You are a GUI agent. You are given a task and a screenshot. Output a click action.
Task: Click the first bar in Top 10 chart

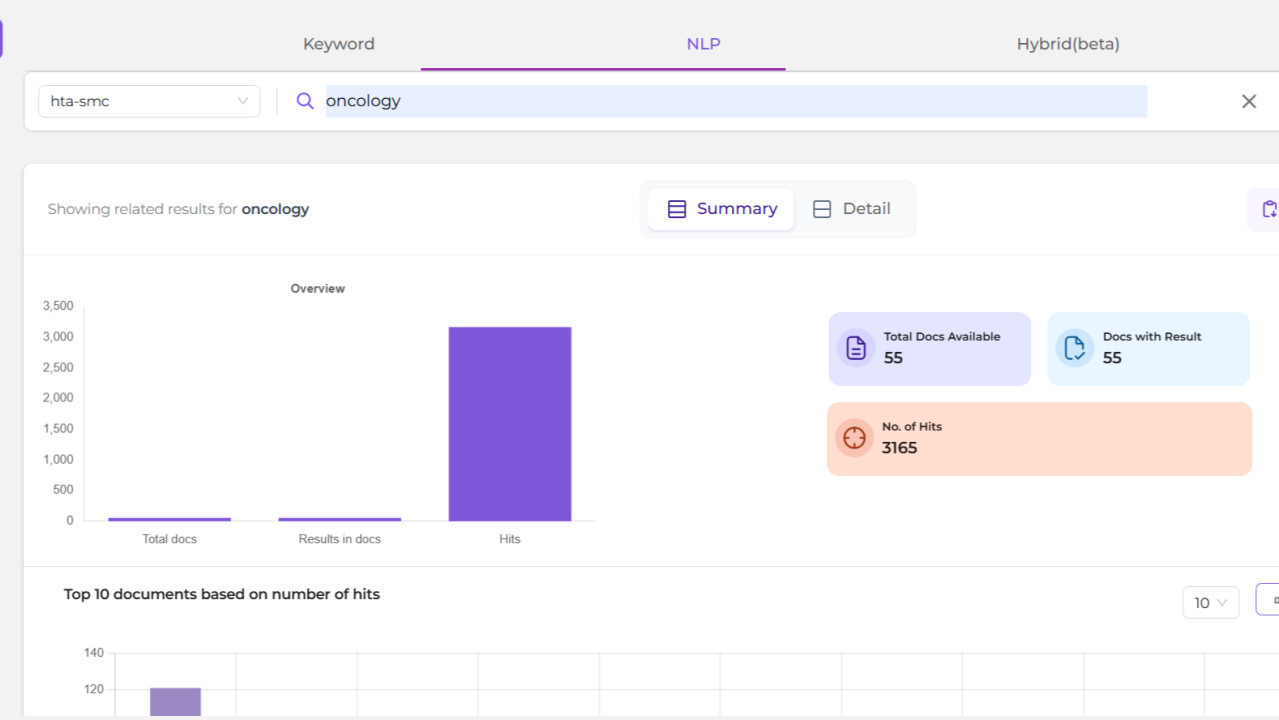175,701
